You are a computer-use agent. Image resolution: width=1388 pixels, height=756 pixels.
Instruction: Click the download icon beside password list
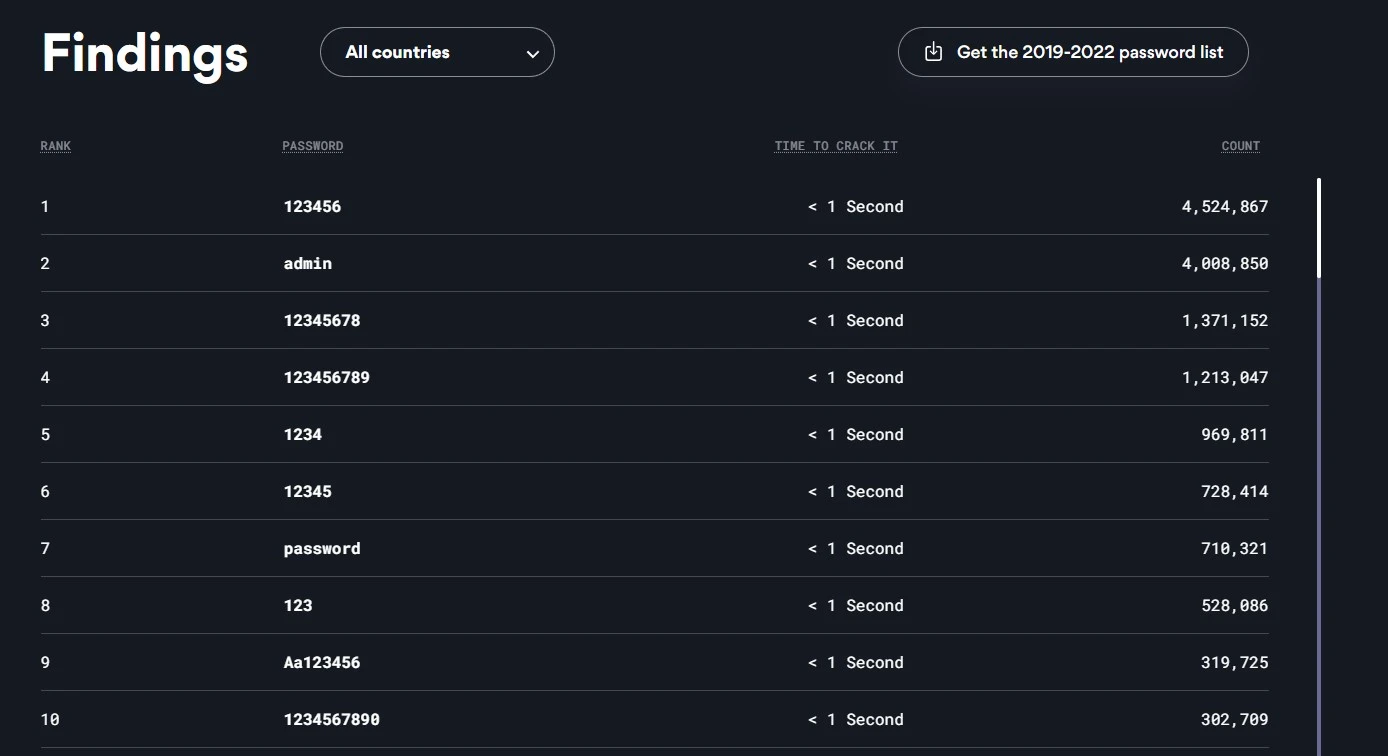(x=933, y=52)
